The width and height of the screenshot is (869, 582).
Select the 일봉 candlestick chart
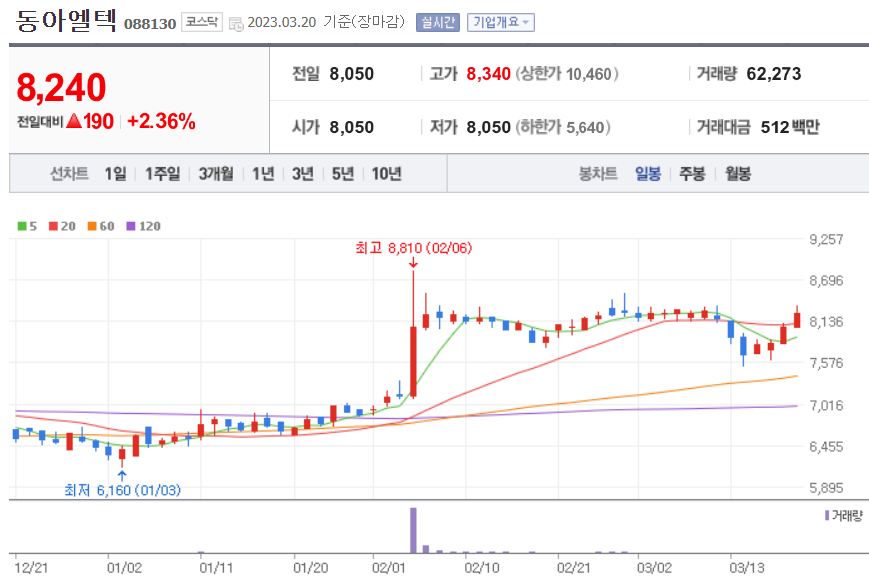[x=648, y=174]
